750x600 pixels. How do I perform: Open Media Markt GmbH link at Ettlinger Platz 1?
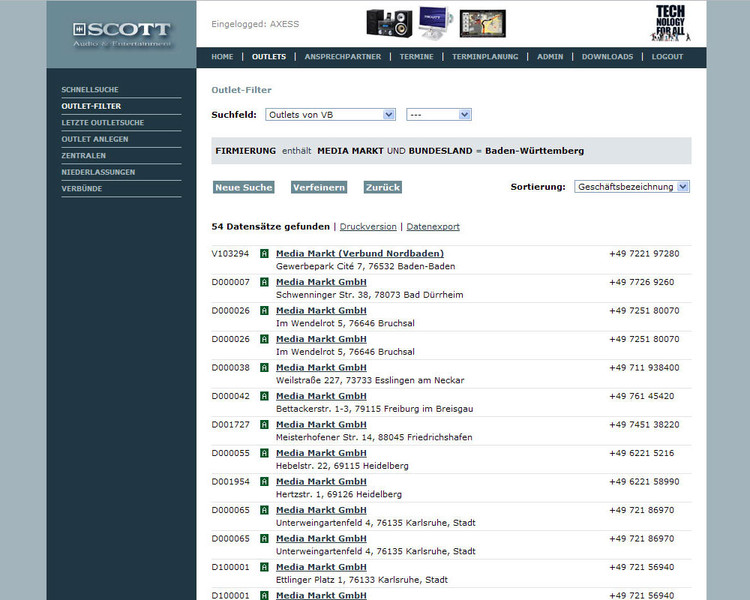point(321,567)
